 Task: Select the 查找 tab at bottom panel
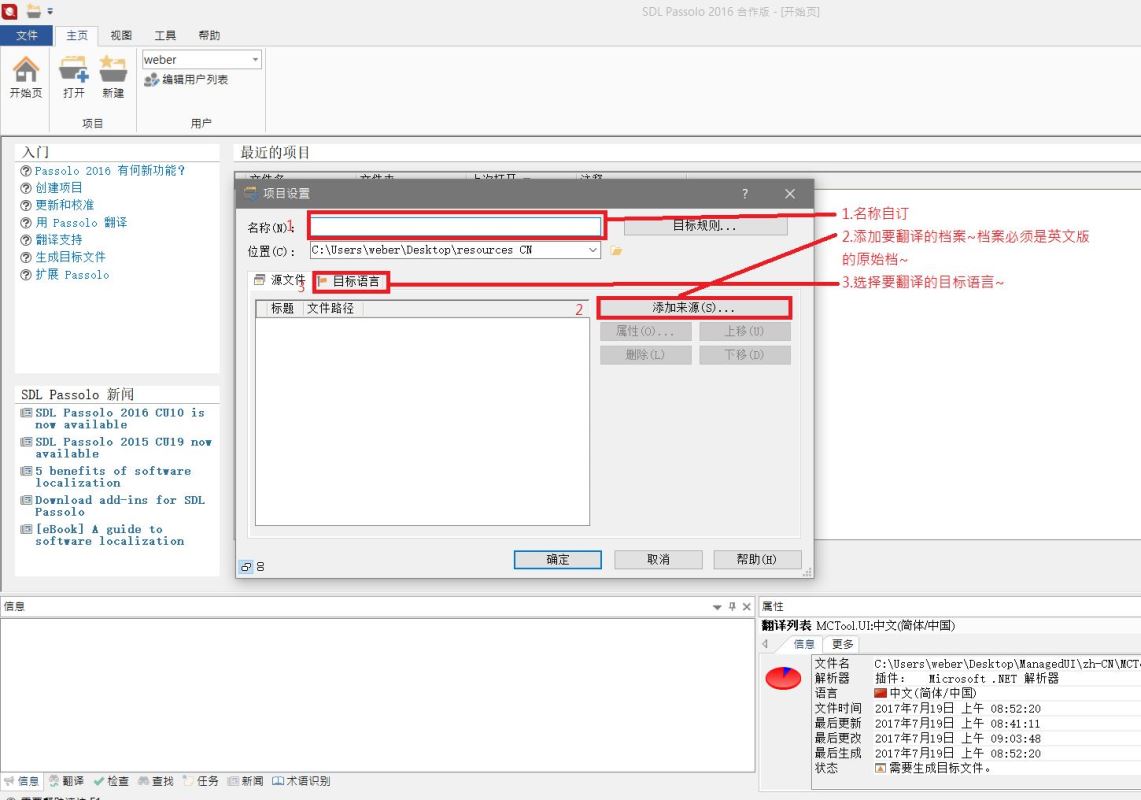point(156,781)
